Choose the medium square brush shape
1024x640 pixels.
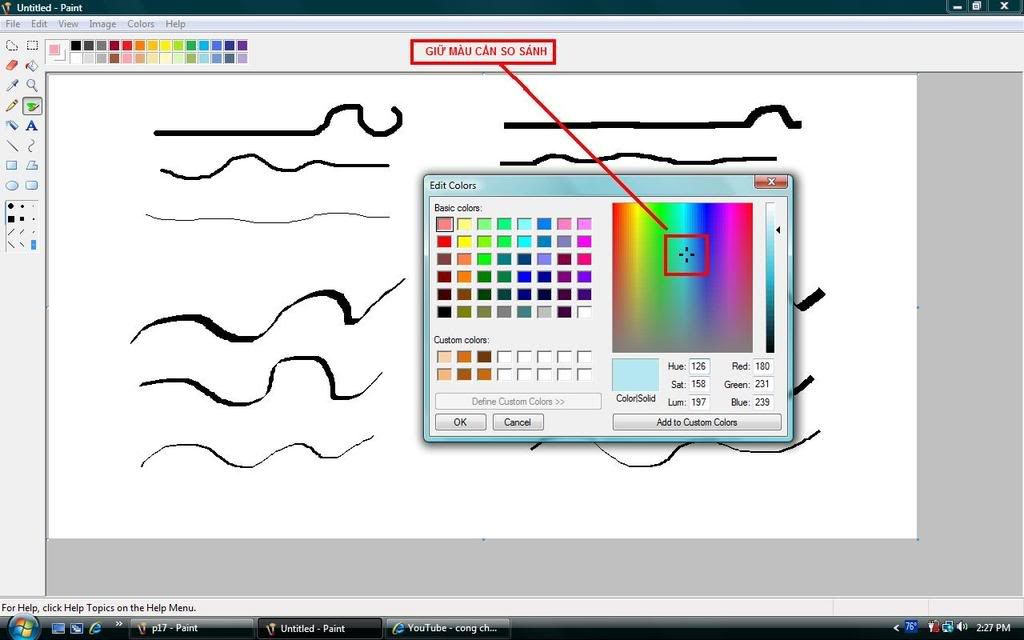tap(22, 219)
